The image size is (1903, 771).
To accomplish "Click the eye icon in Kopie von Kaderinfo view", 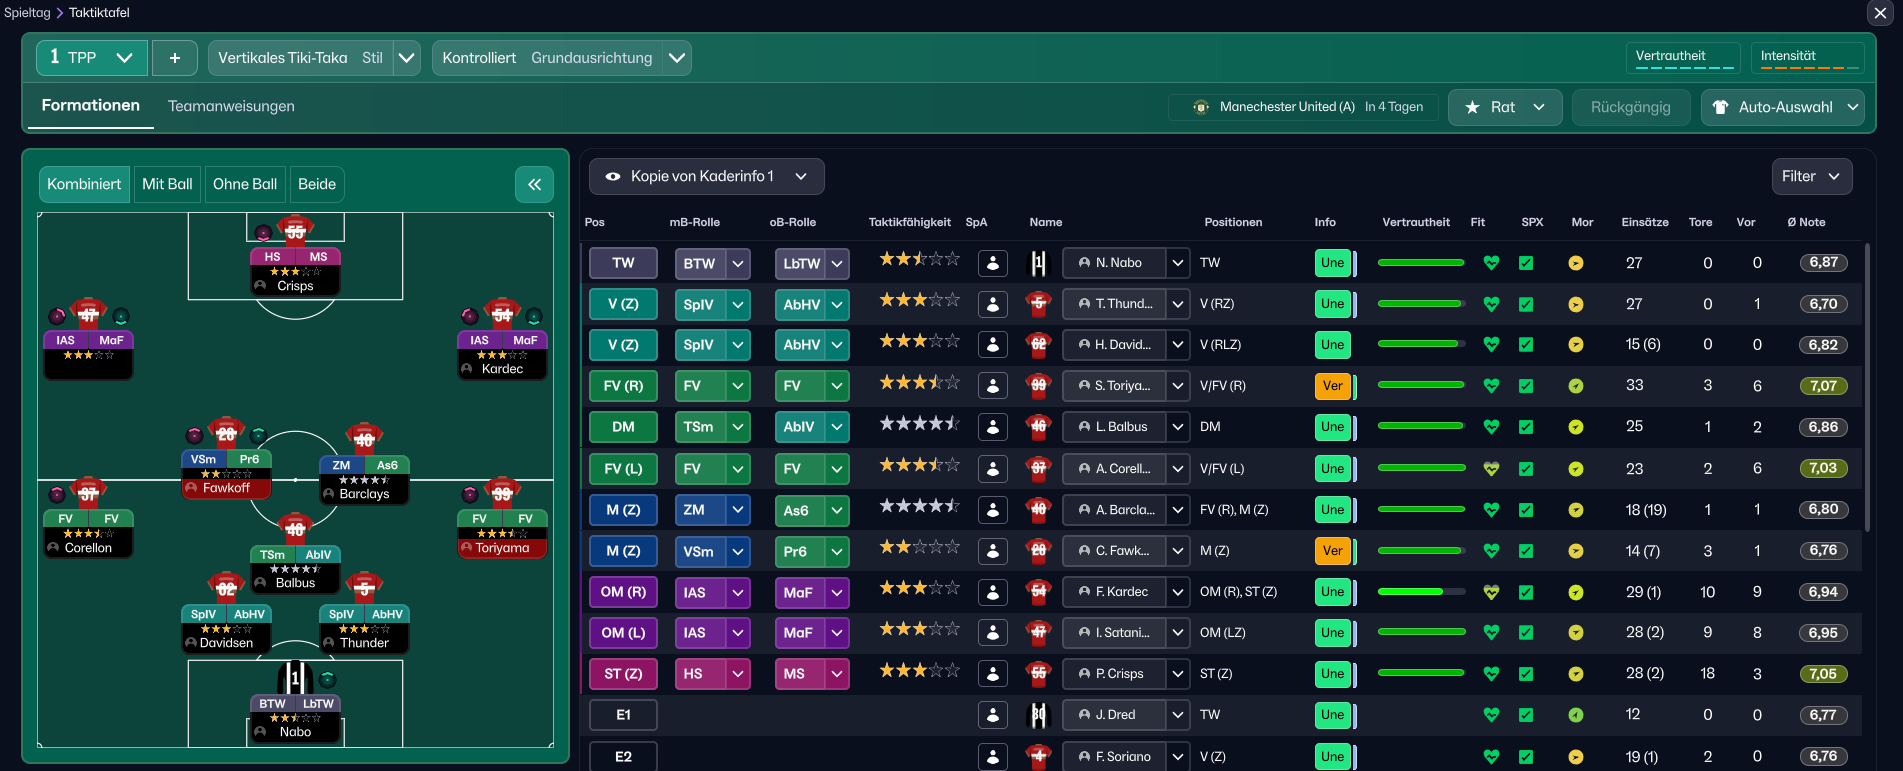I will (x=613, y=177).
